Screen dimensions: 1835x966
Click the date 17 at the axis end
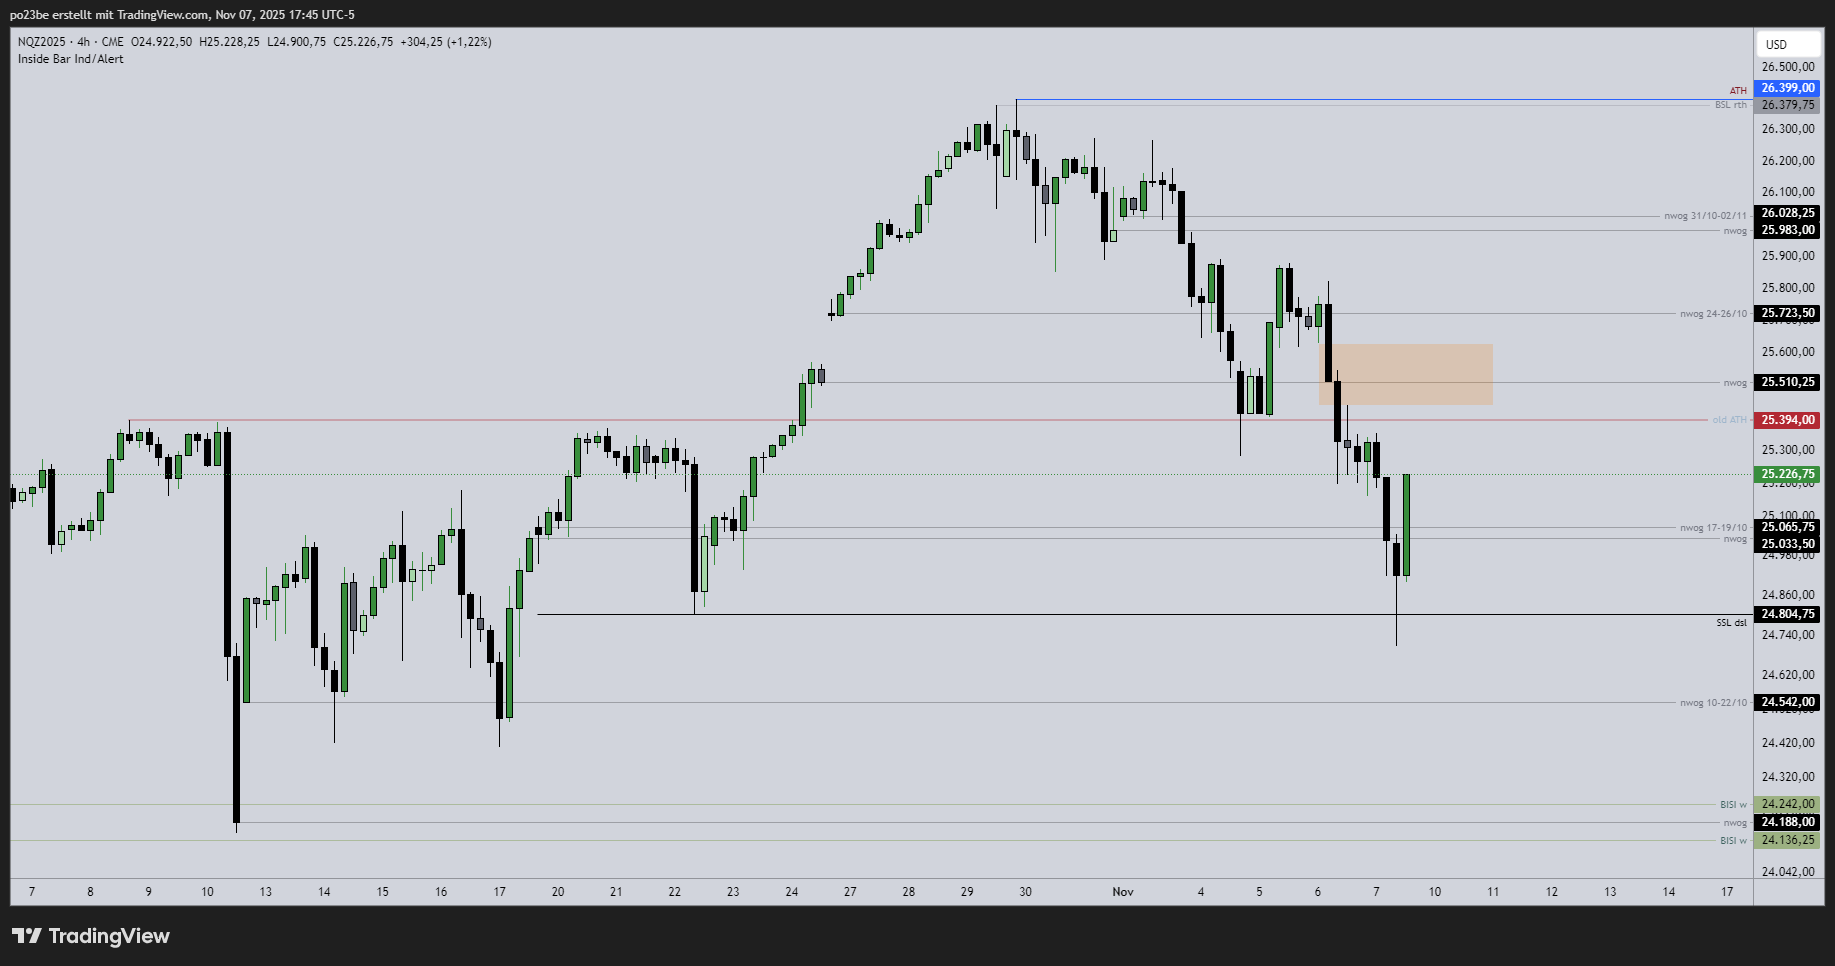tap(1727, 892)
